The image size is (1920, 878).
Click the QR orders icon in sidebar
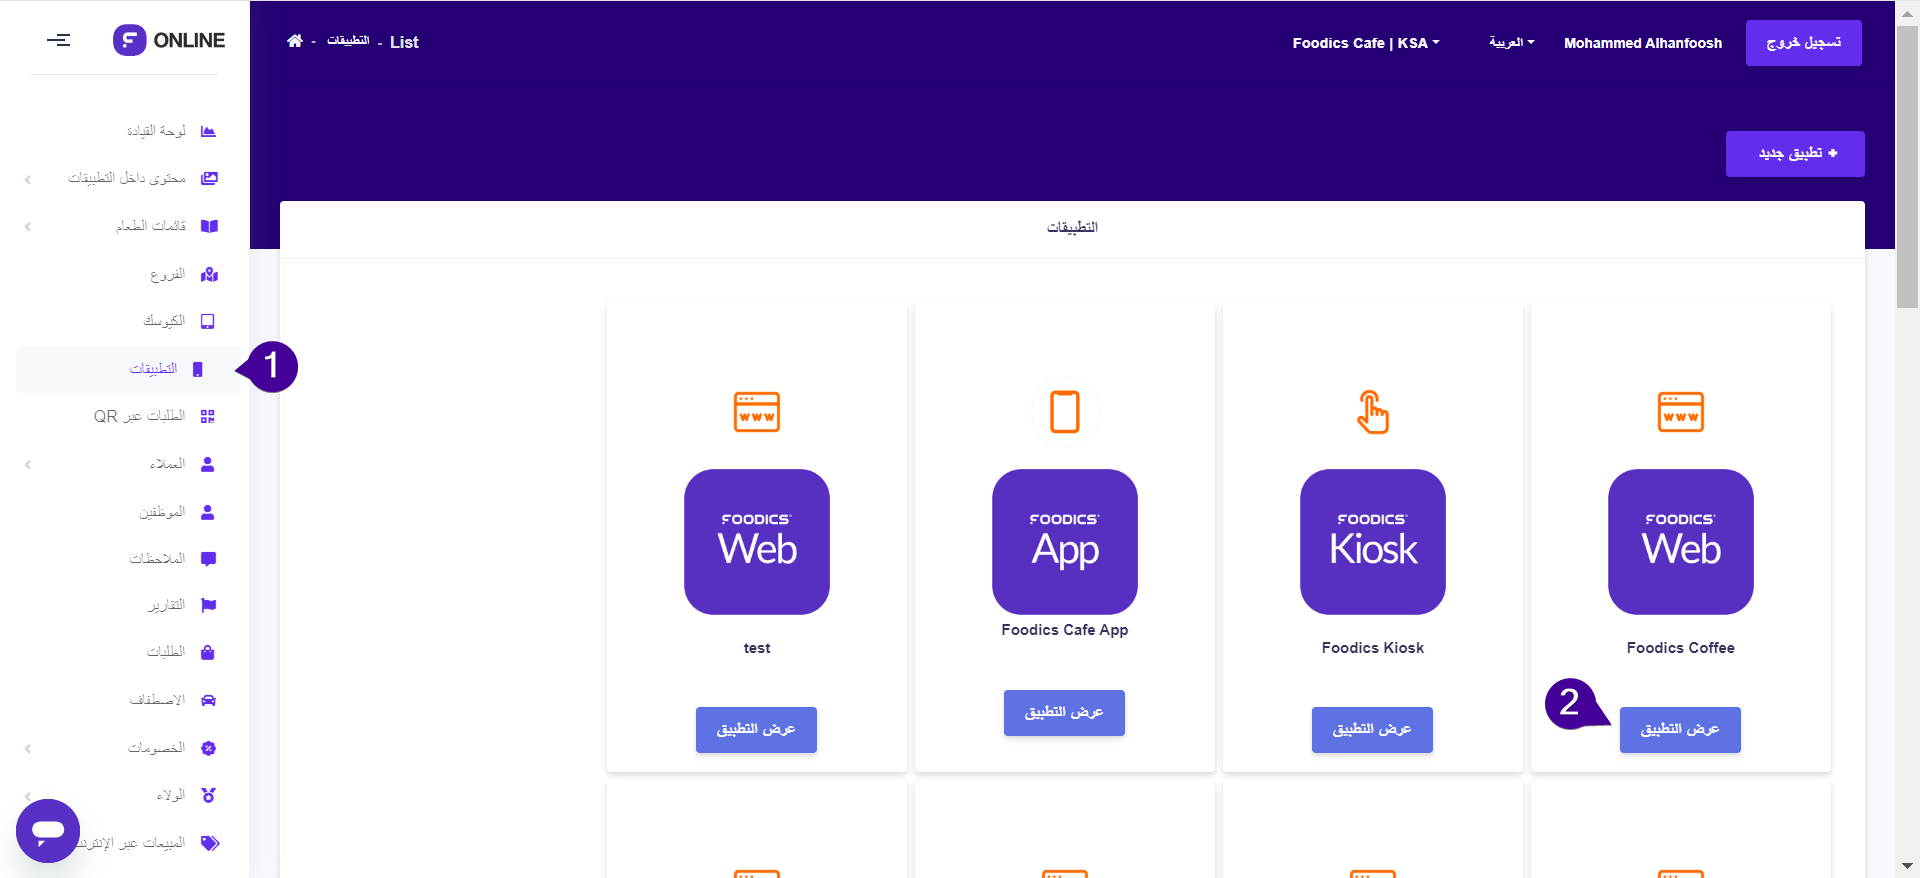[208, 416]
